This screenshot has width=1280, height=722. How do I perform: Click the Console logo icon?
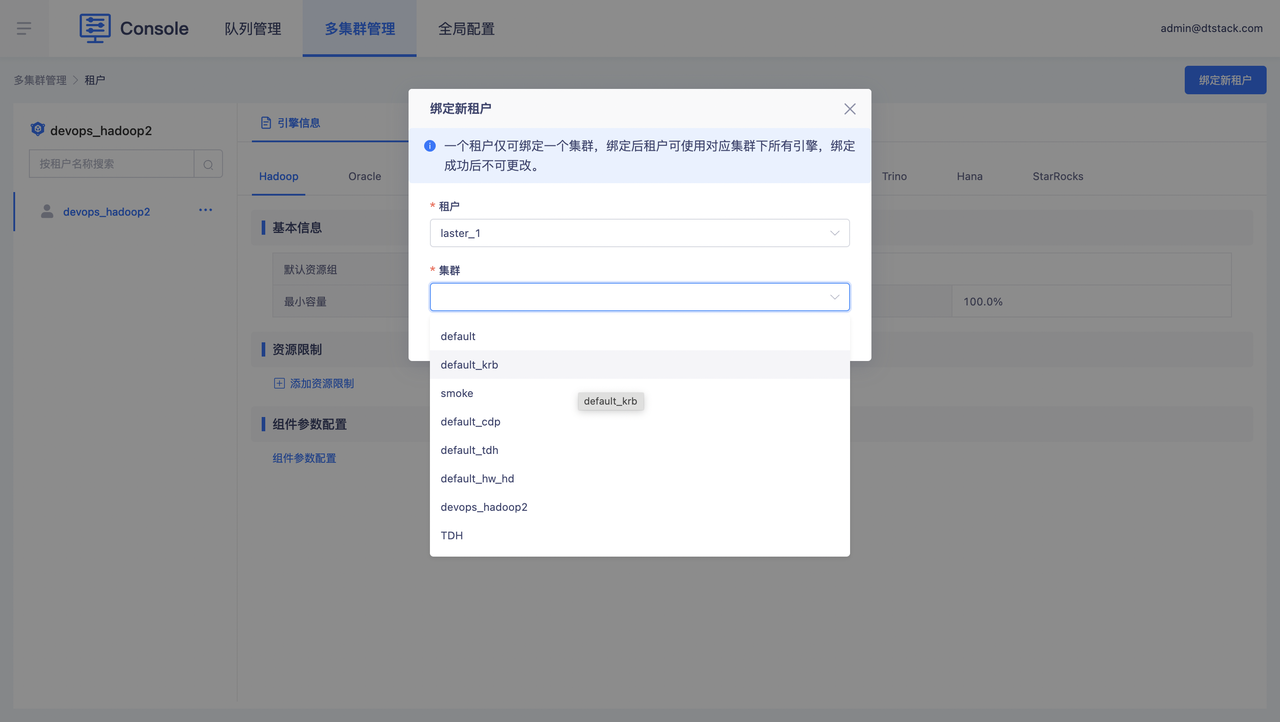[95, 28]
